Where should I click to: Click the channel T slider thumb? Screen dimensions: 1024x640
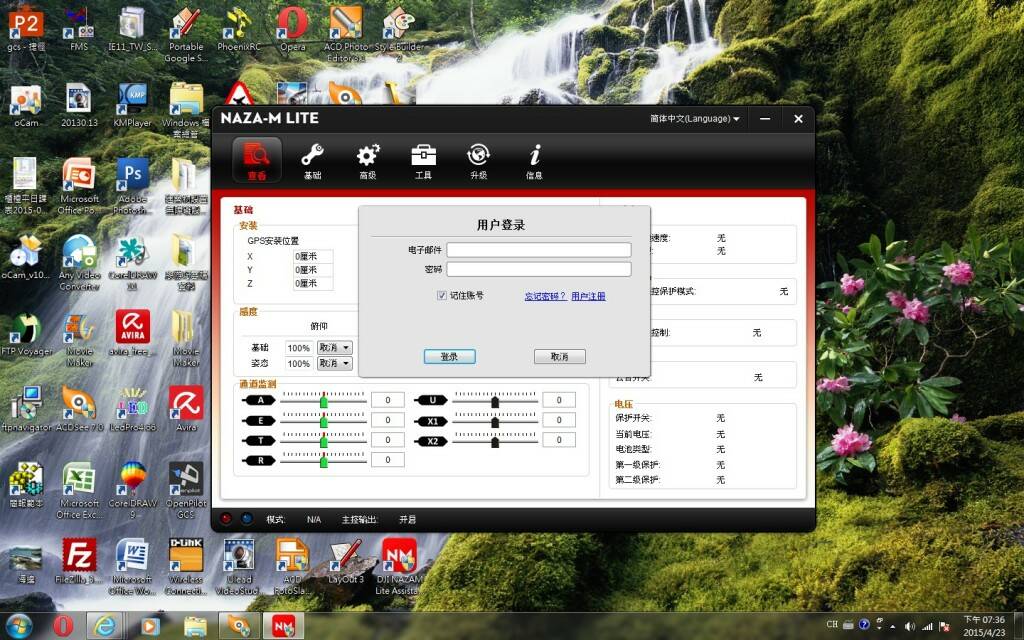pos(324,441)
